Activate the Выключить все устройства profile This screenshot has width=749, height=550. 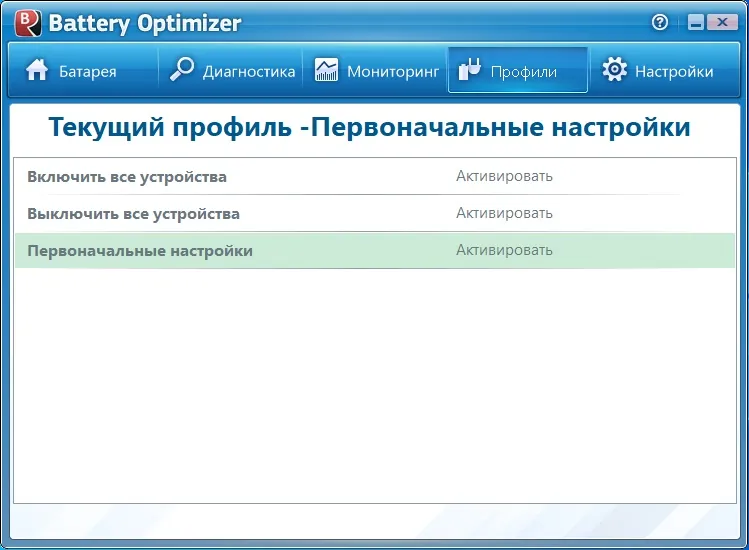tap(504, 213)
